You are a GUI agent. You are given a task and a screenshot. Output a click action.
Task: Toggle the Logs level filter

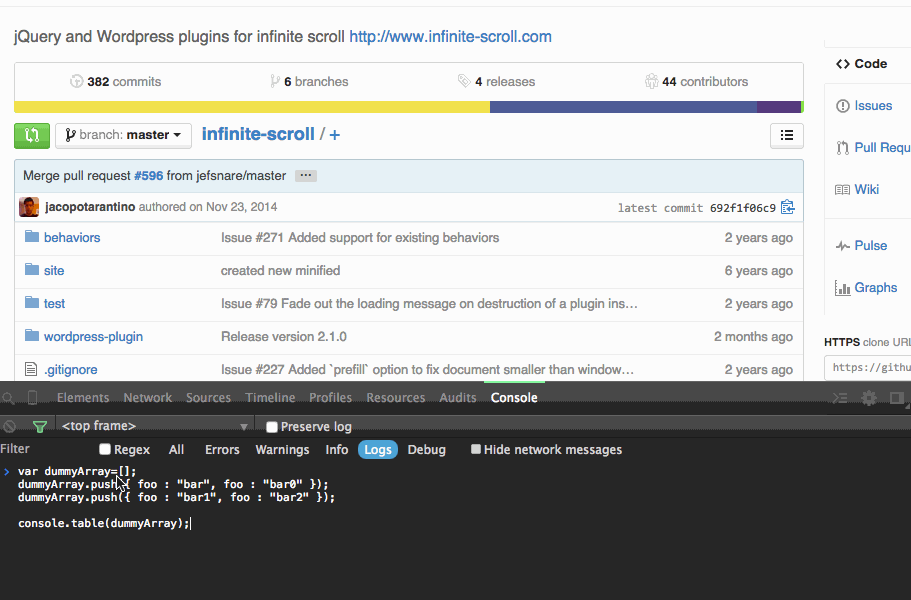378,450
